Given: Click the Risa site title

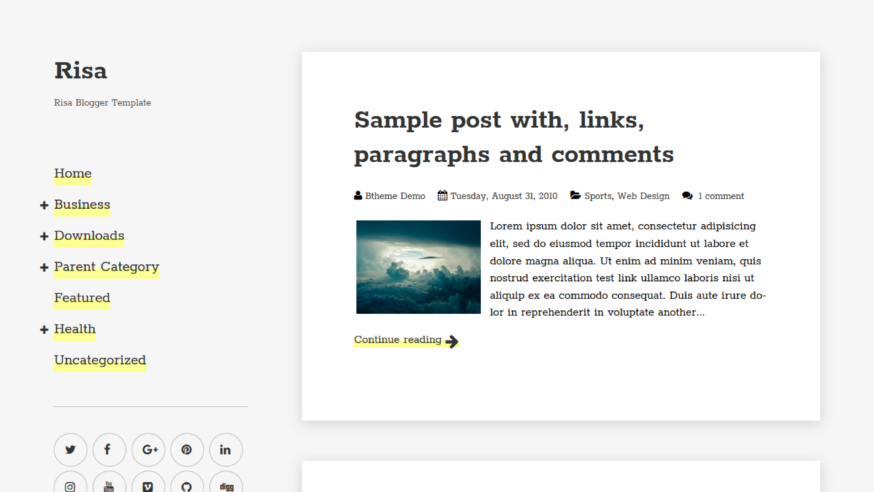Looking at the screenshot, I should coord(80,71).
